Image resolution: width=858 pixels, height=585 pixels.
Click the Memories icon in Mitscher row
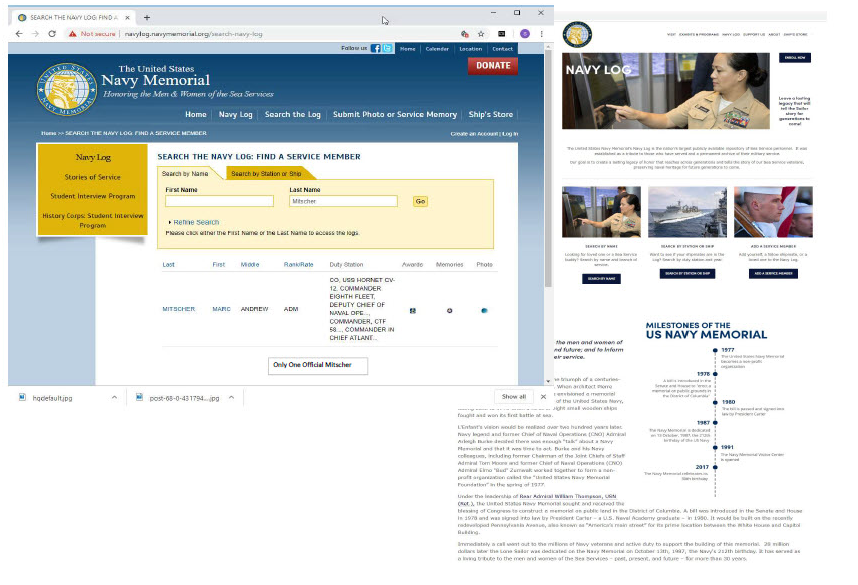pos(449,311)
